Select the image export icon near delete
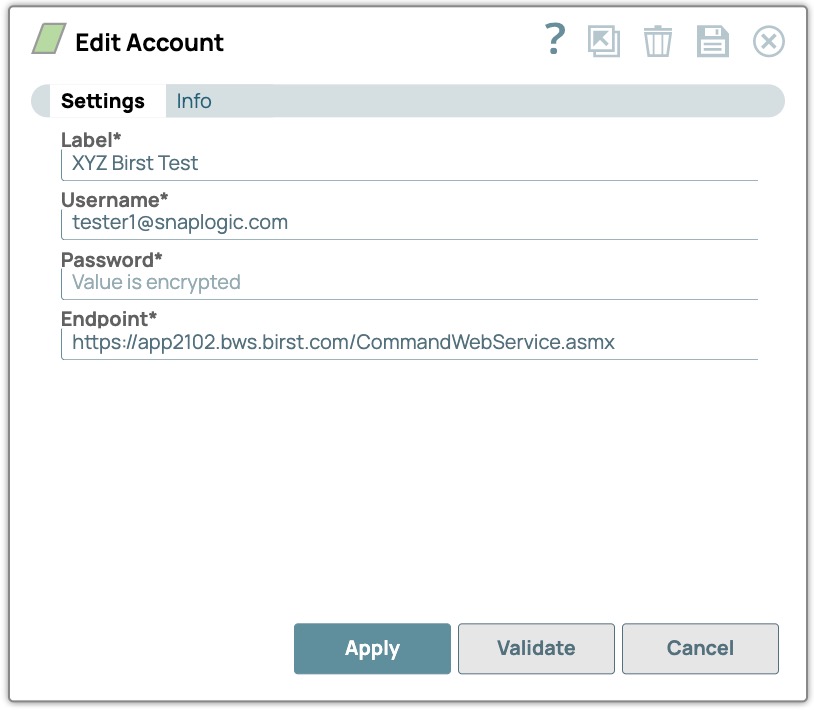The width and height of the screenshot is (814, 710). coord(605,41)
